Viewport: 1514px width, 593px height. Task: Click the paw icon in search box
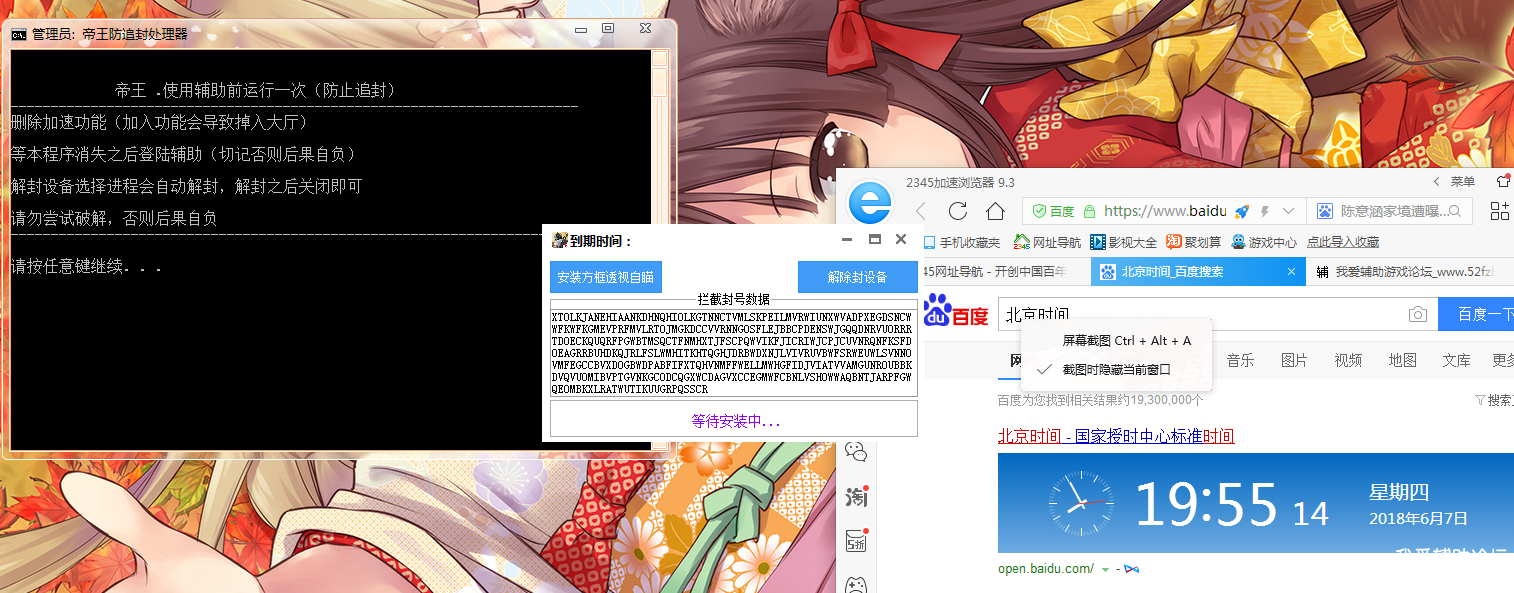[x=1324, y=211]
